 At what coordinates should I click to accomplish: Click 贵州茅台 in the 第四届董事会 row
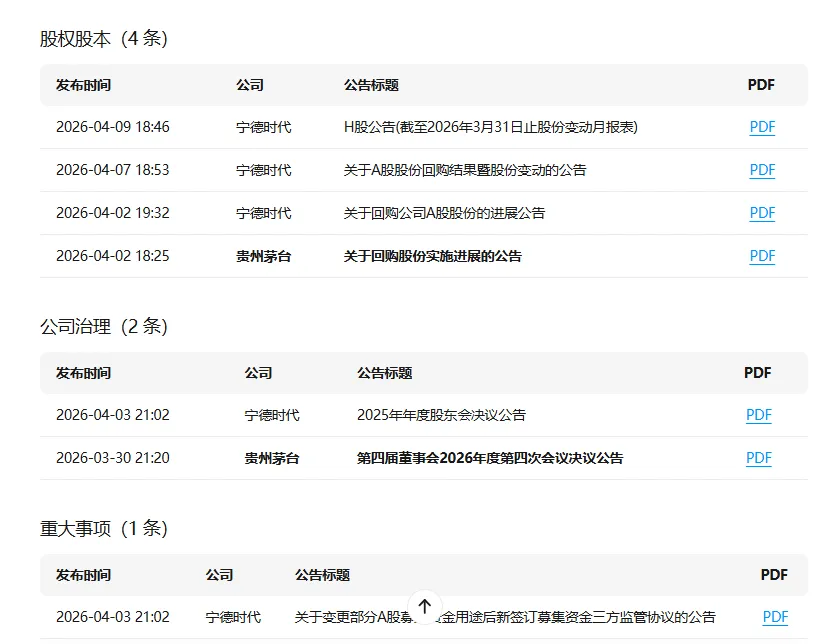(x=272, y=458)
